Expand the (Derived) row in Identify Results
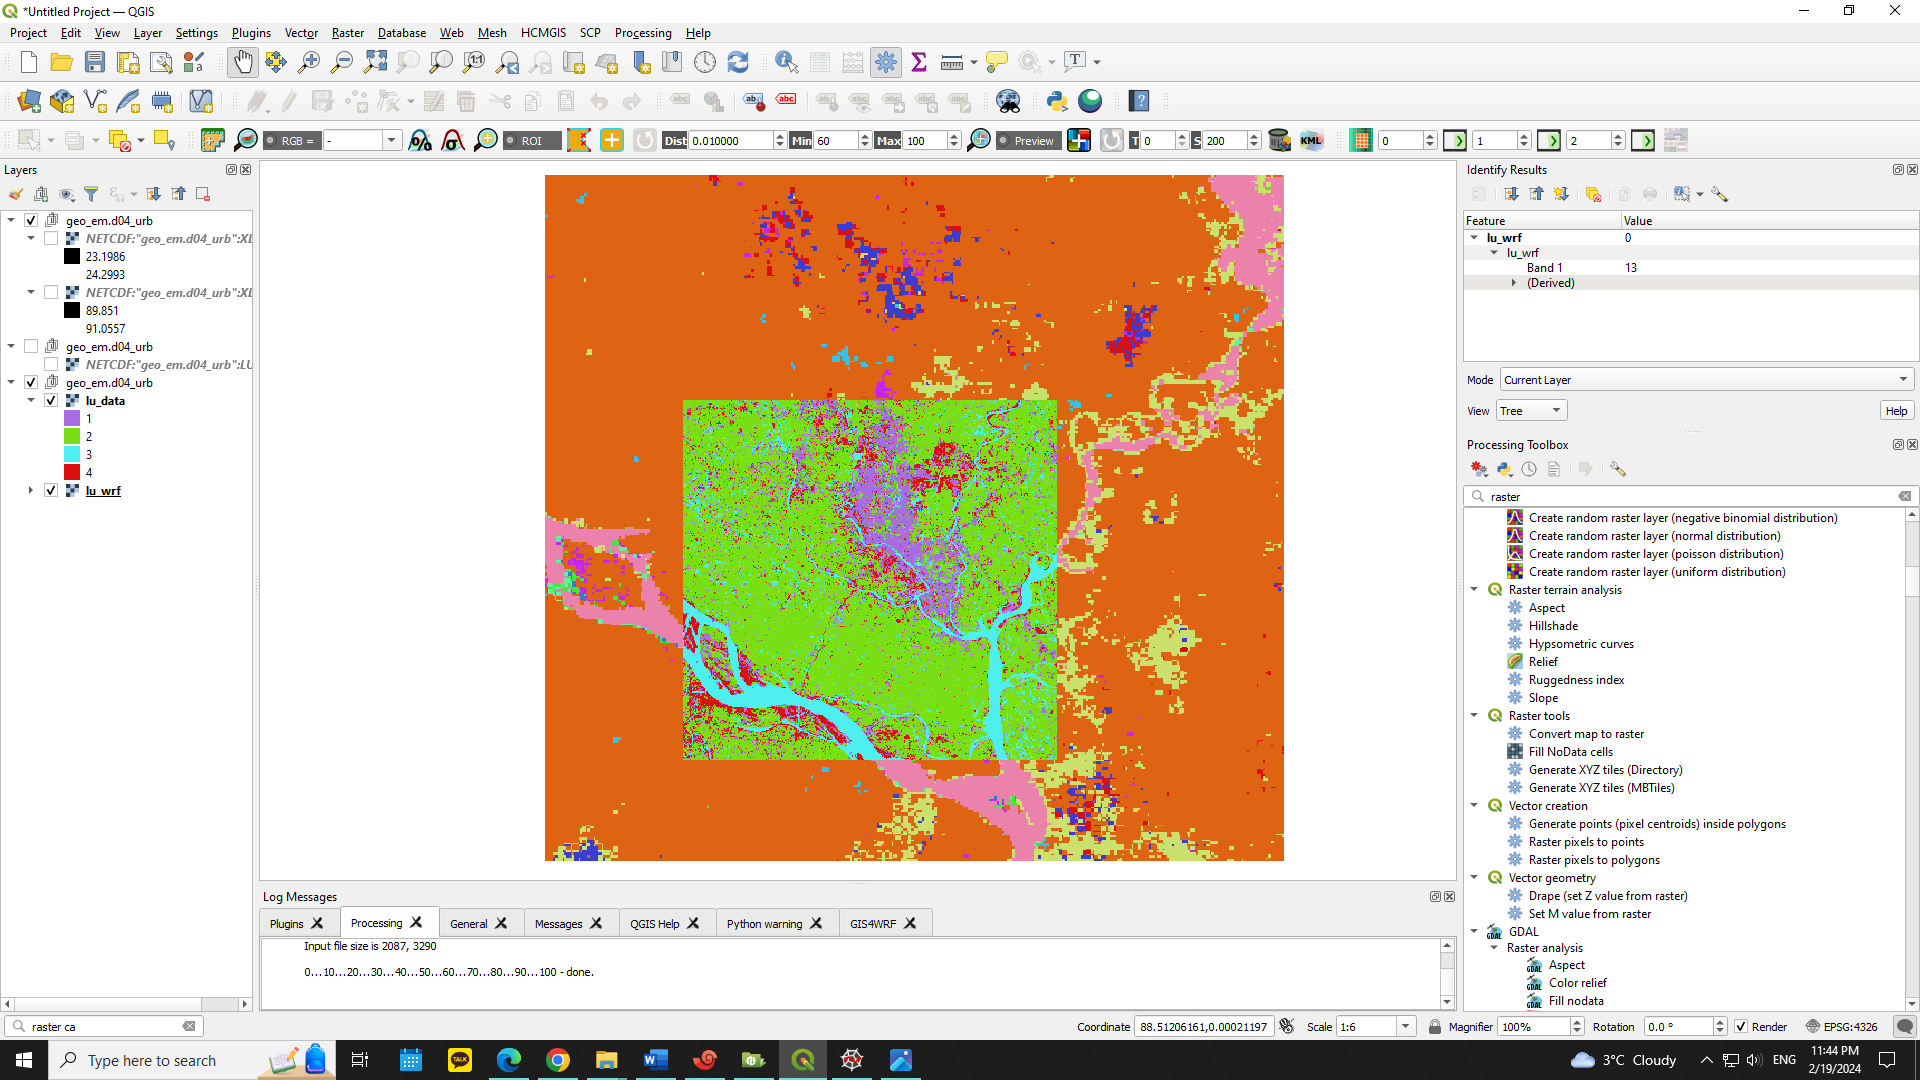Screen dimensions: 1920x1080 (1514, 283)
